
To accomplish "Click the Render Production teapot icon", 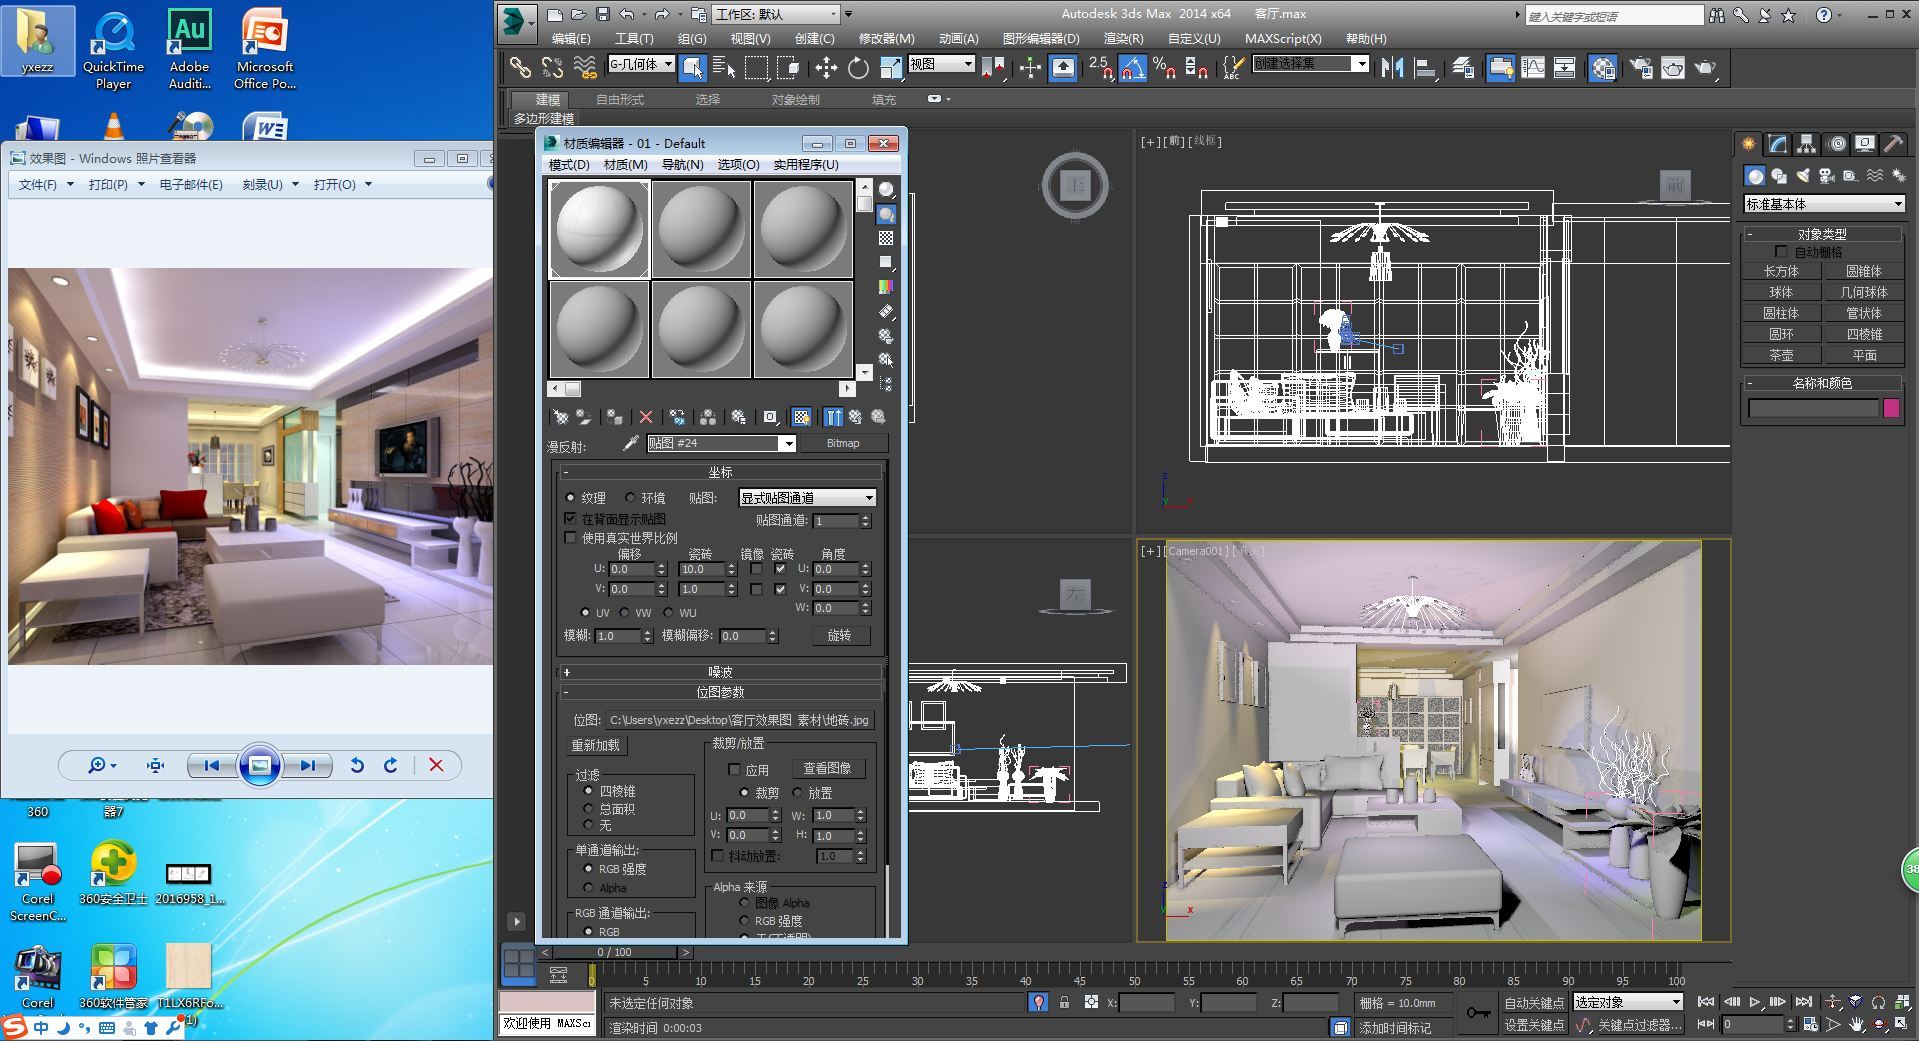I will (1706, 67).
